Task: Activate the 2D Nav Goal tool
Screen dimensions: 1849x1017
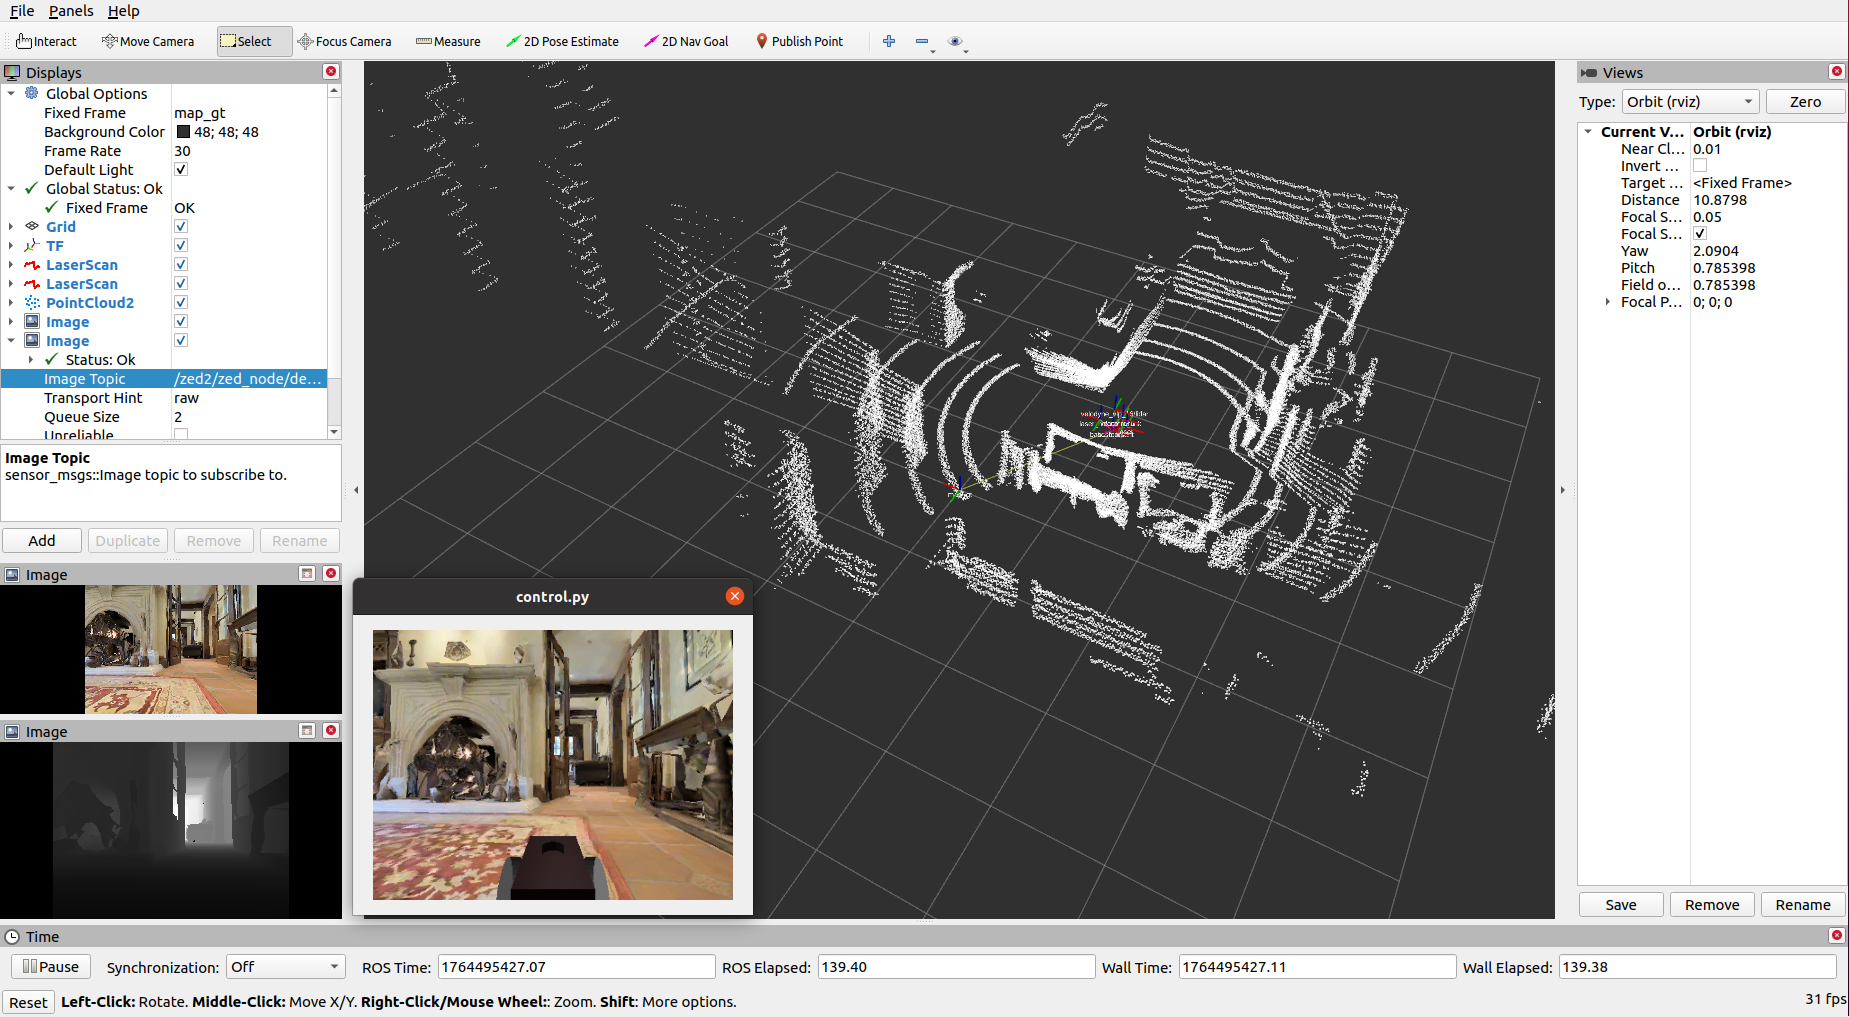Action: click(686, 41)
